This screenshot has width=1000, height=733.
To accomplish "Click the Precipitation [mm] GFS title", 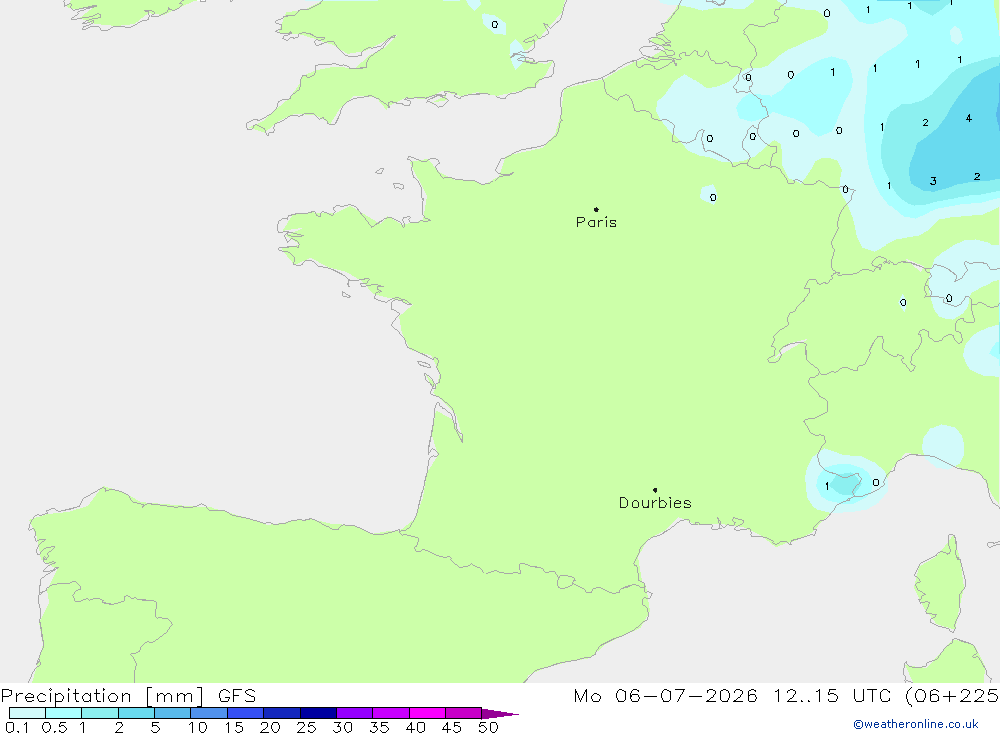I will click(x=128, y=695).
